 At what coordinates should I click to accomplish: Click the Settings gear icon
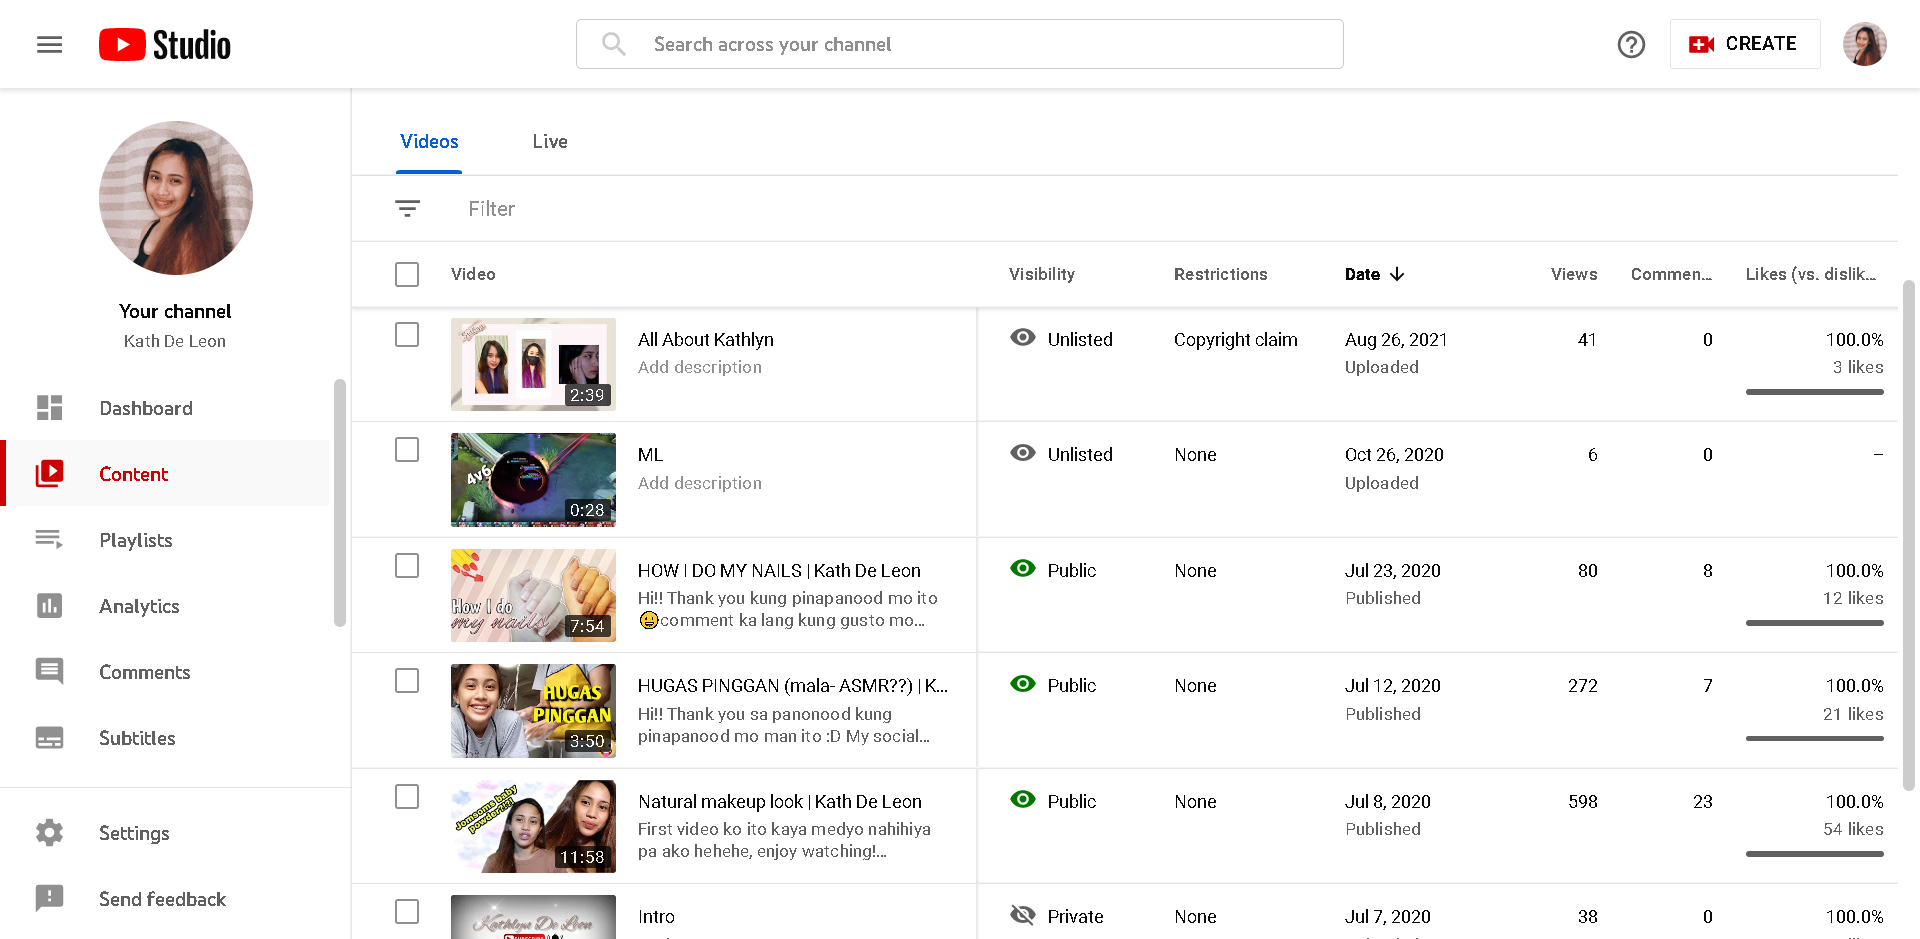coord(50,833)
